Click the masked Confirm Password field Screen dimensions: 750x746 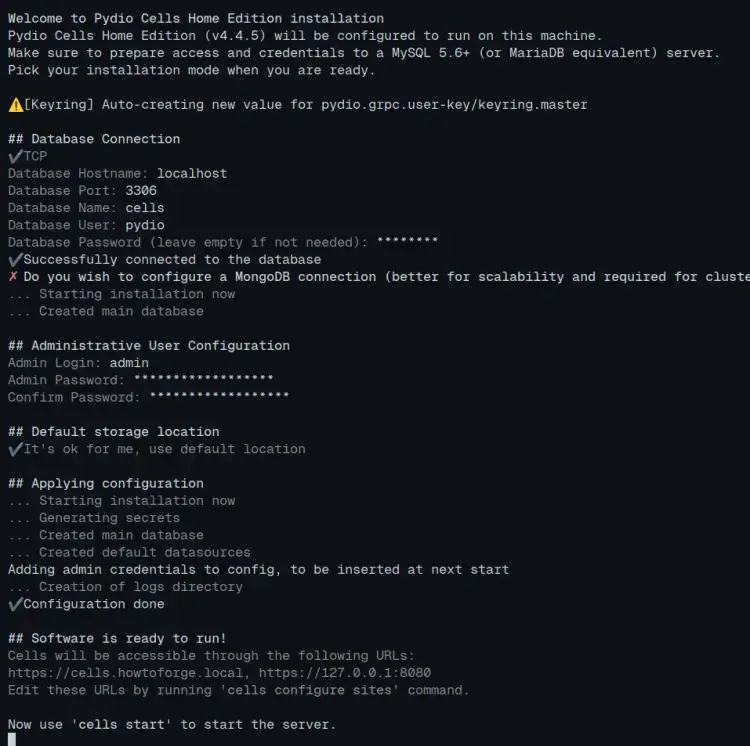[x=219, y=397]
